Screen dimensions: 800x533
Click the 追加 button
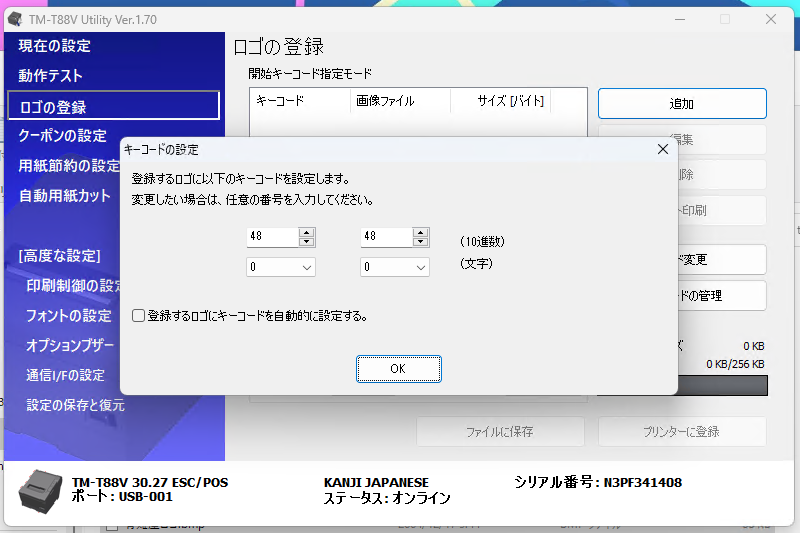tap(682, 104)
